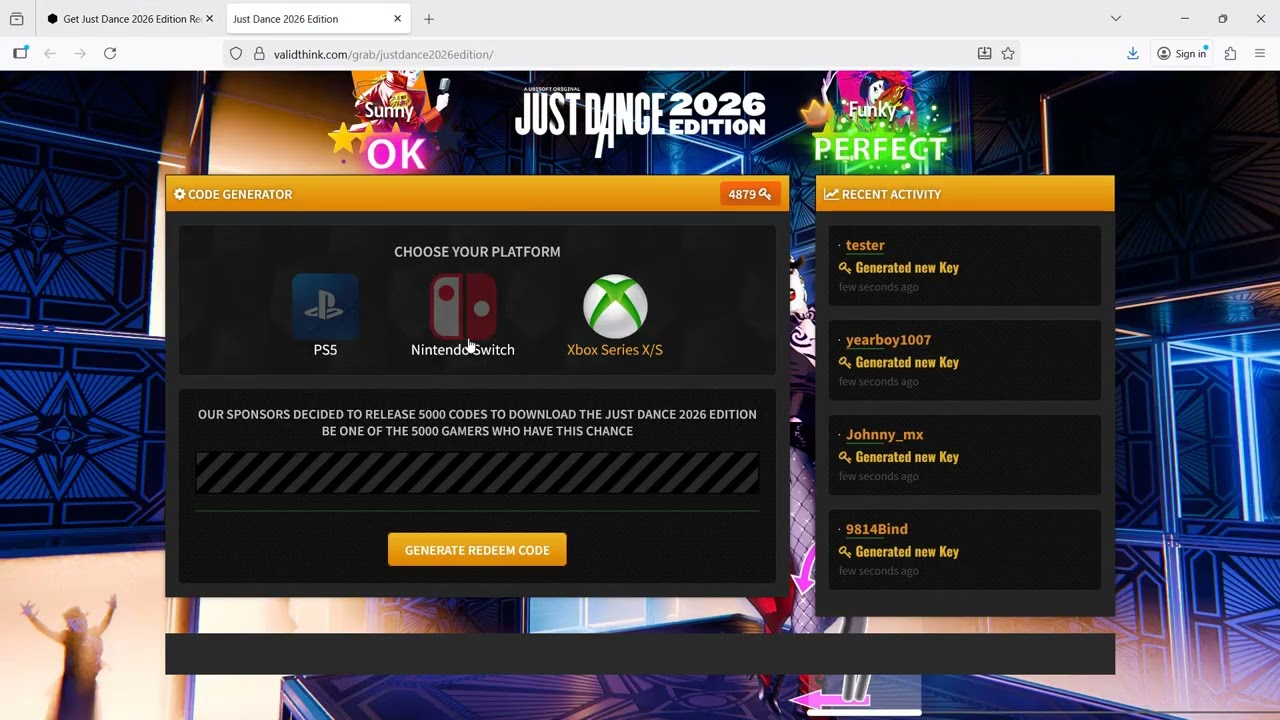1280x720 pixels.
Task: Click the Recent Activity panel header
Action: tap(965, 194)
